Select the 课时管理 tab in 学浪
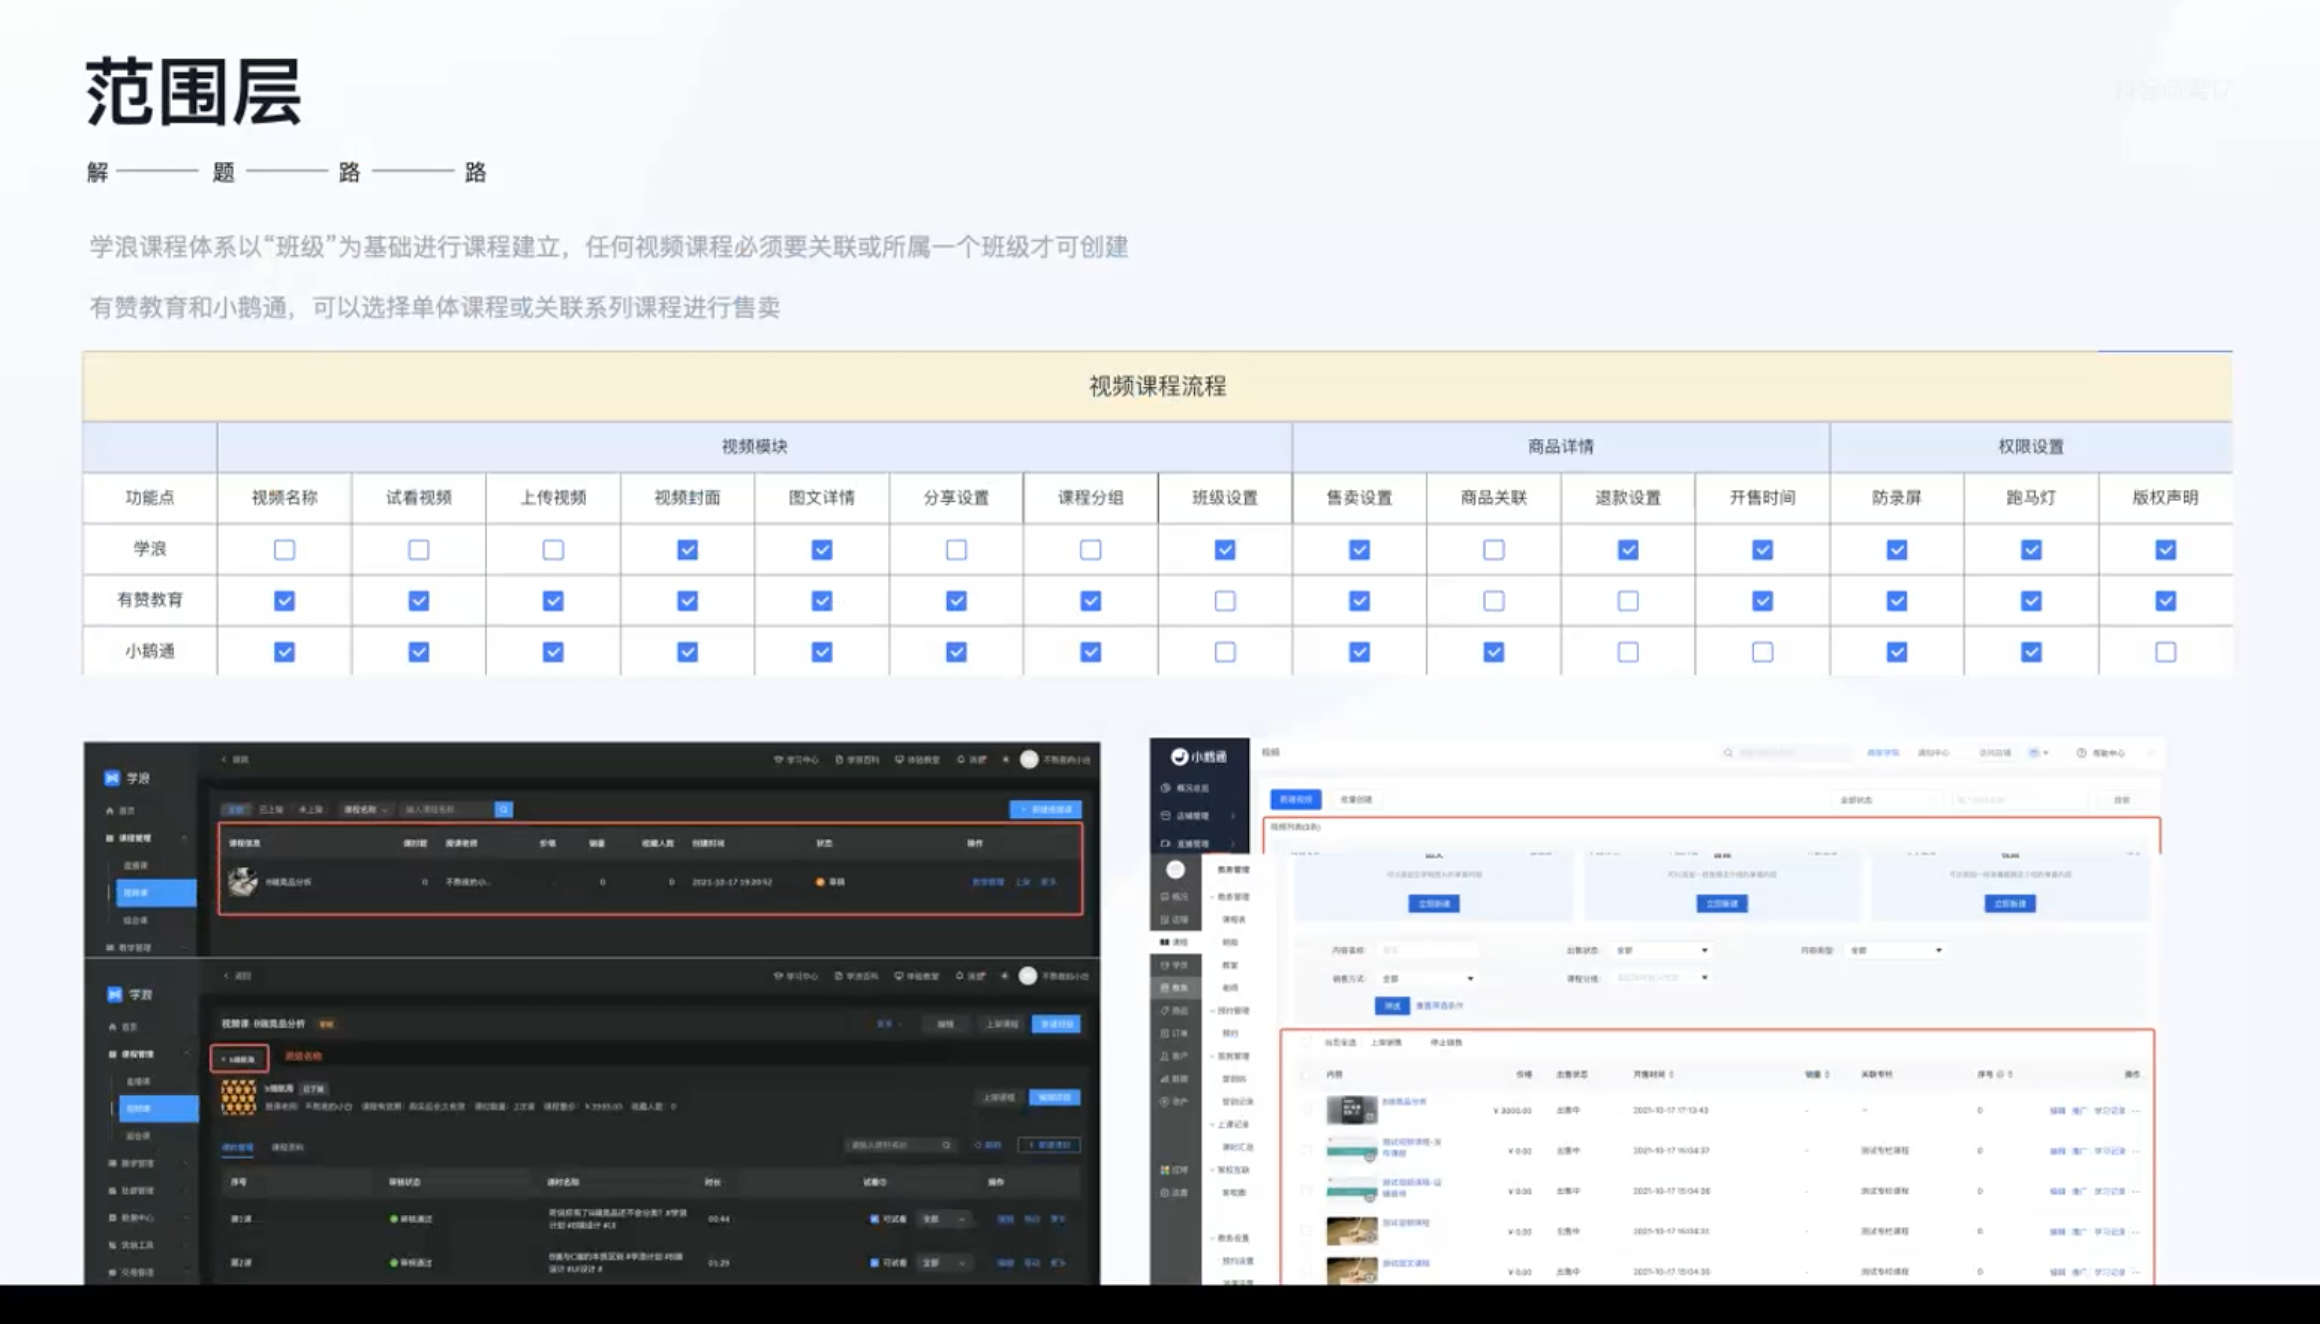 pos(237,1147)
